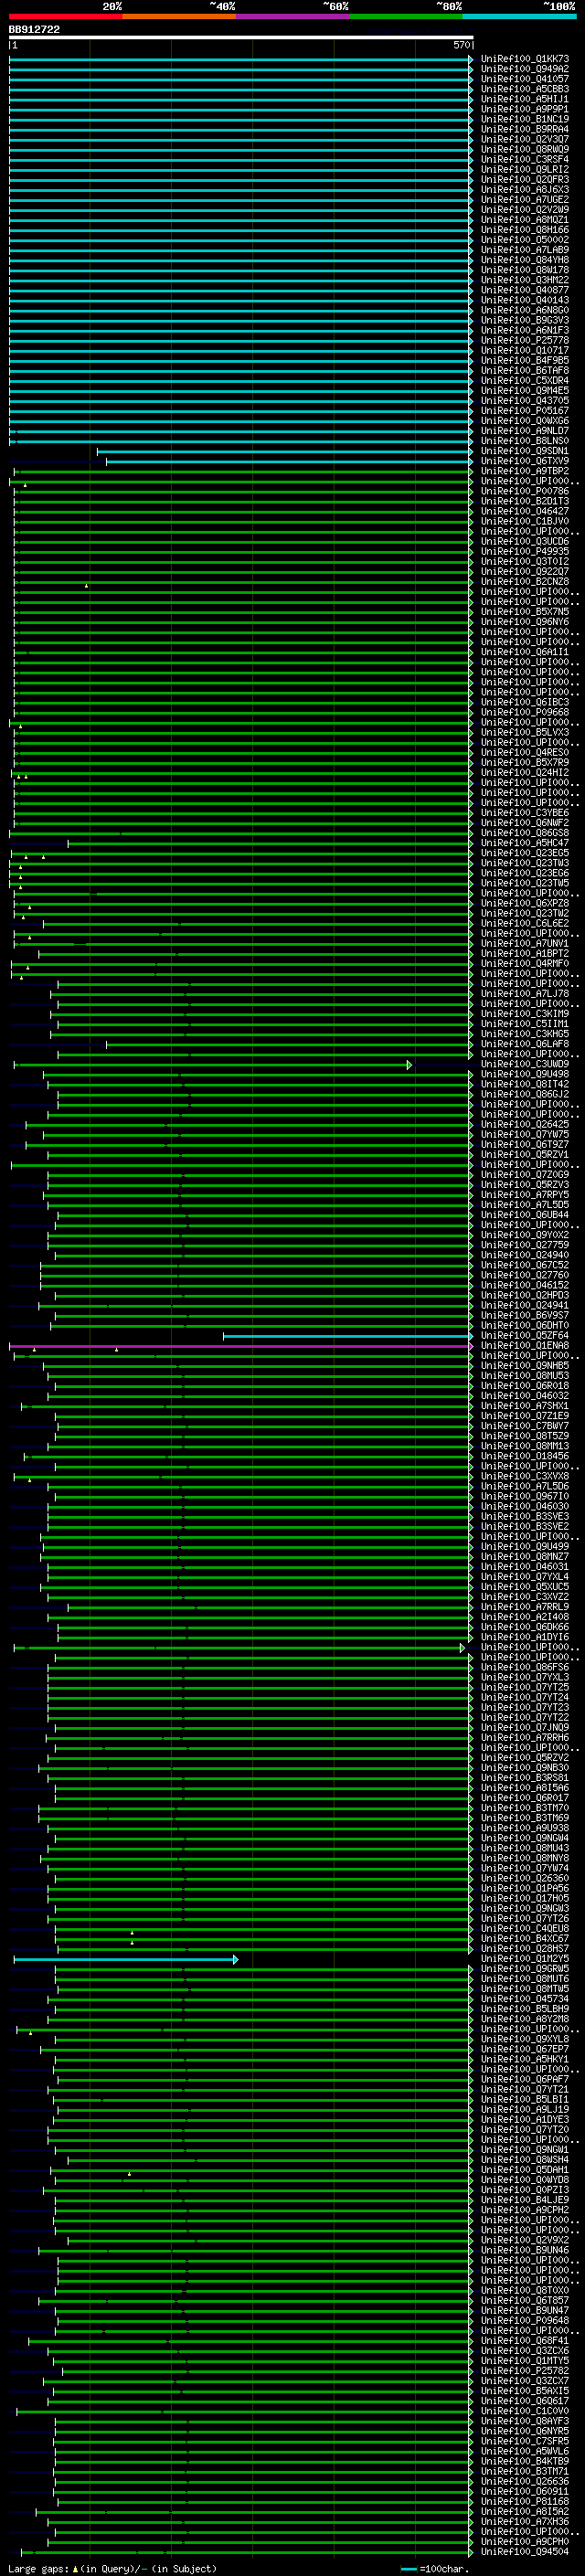Click the cyan alignment bar for Q5ZF64

pos(347,1336)
